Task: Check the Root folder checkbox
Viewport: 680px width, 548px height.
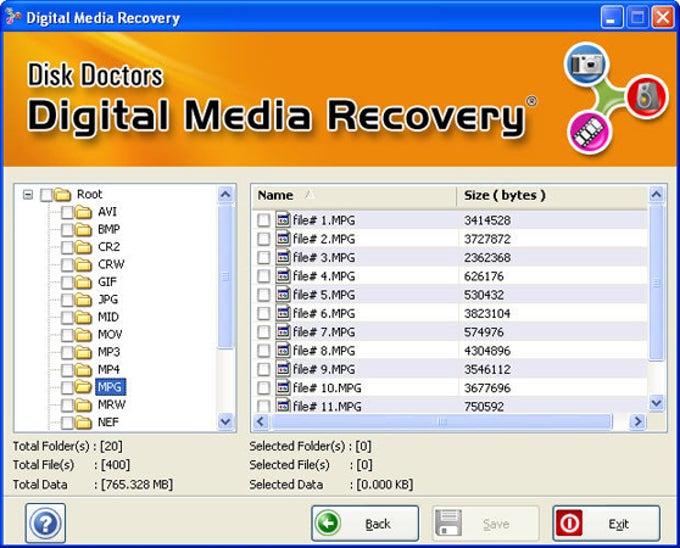Action: coord(46,195)
